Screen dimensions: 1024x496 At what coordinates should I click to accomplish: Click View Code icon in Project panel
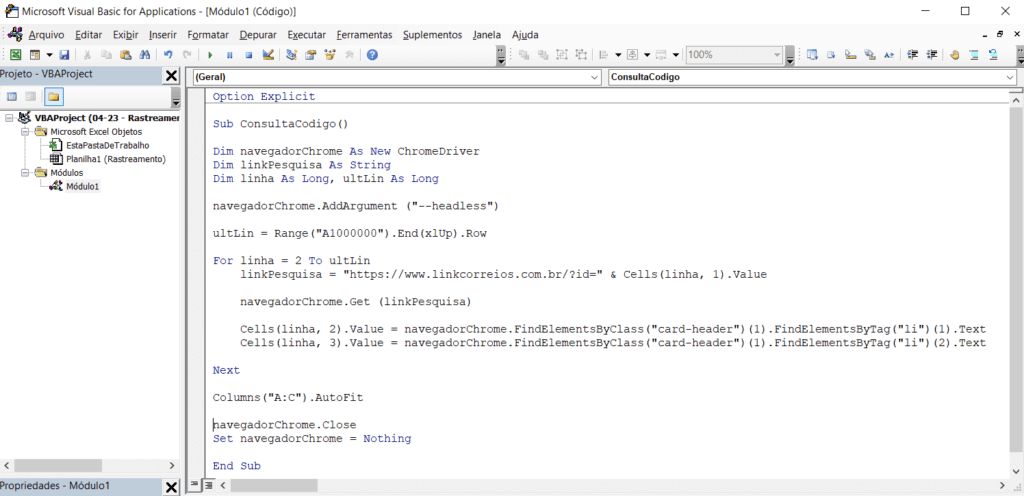click(x=11, y=97)
